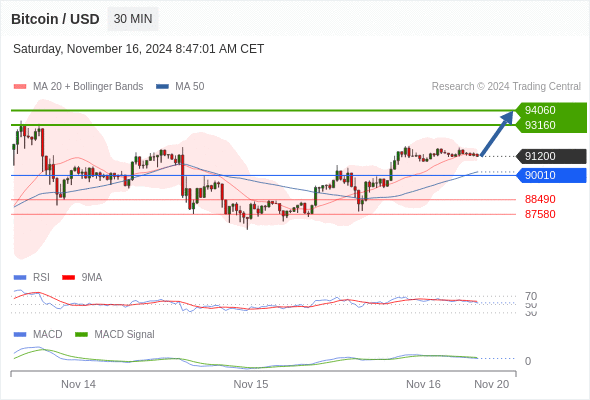590x400 pixels.
Task: Click the Research © 2024 Trading Central credit
Action: (x=506, y=87)
